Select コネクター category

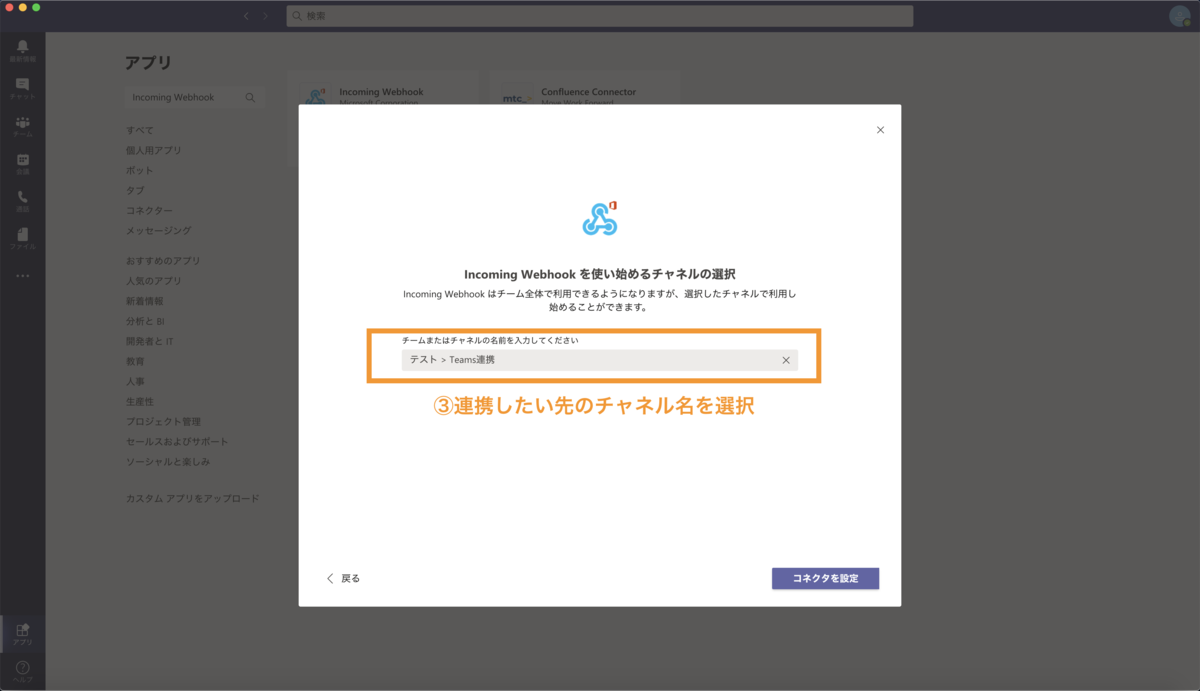point(149,210)
